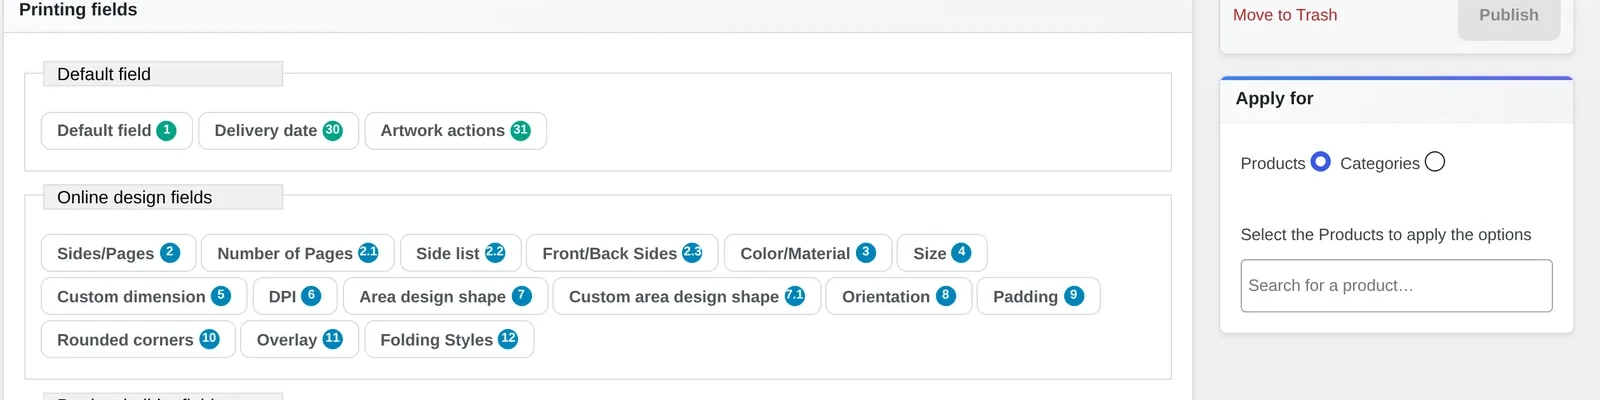The height and width of the screenshot is (400, 1600).
Task: Click the Artwork actions field button
Action: click(x=455, y=131)
